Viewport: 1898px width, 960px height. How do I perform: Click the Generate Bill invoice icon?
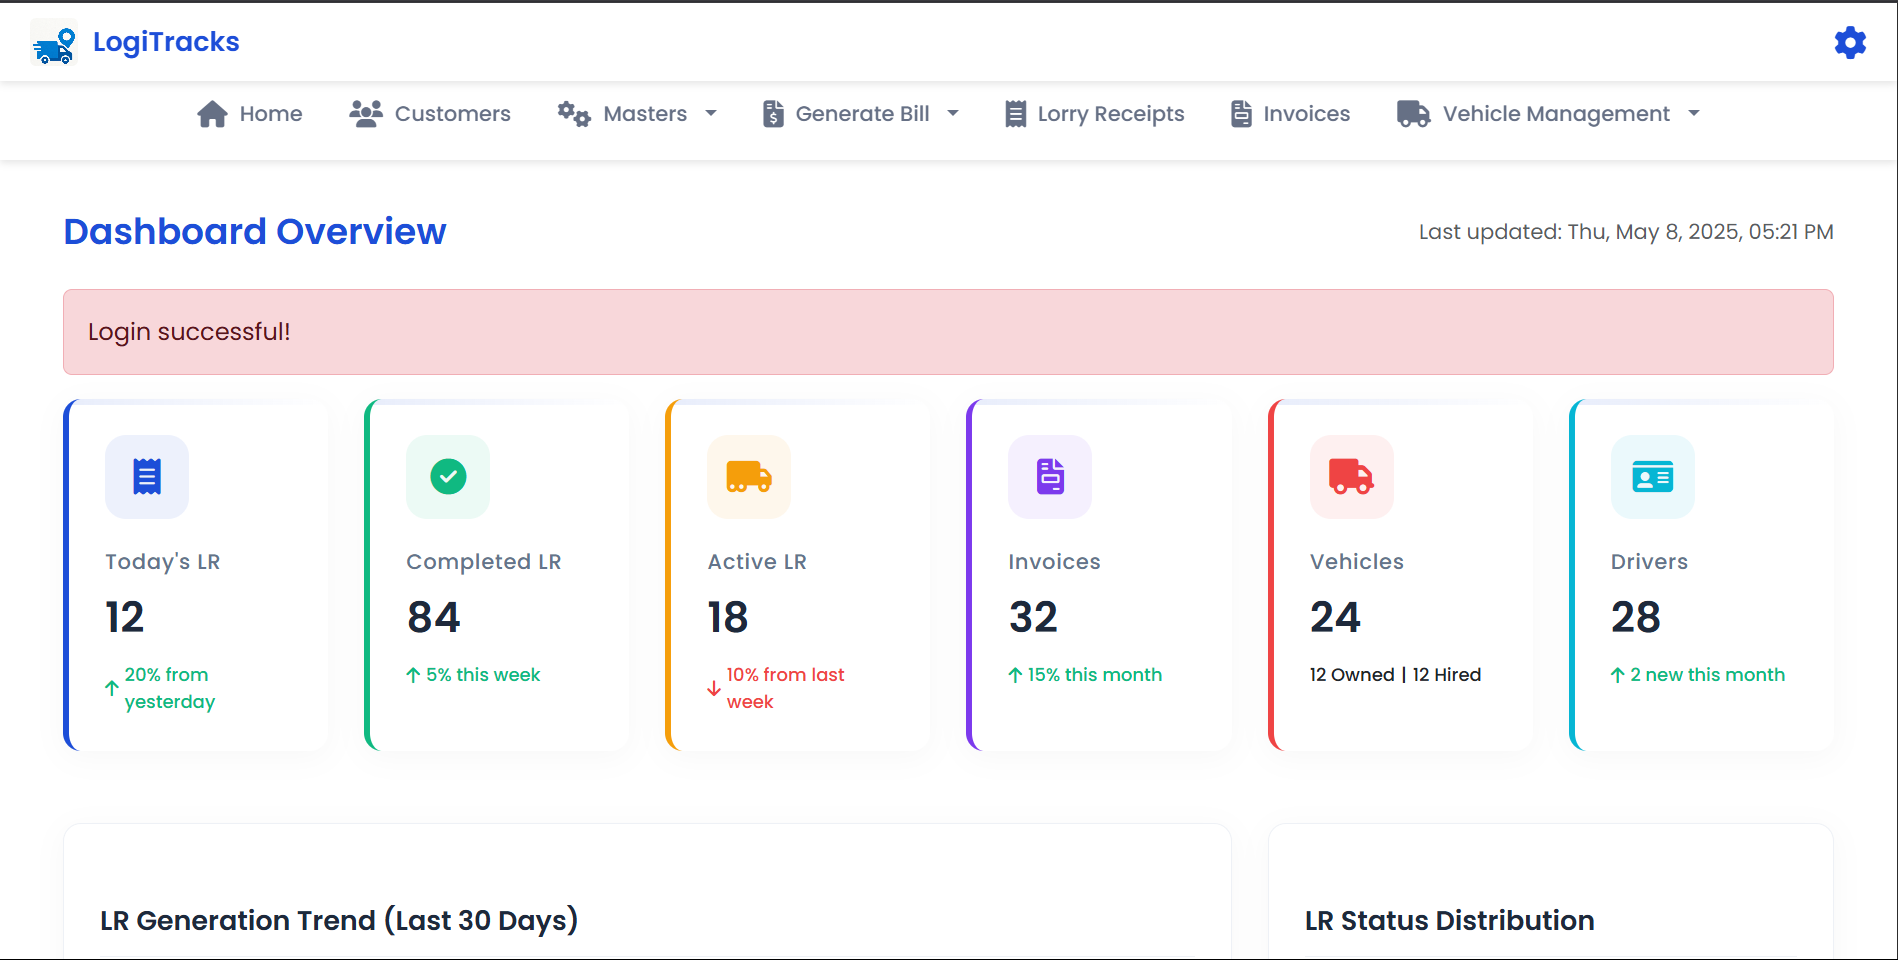click(773, 114)
